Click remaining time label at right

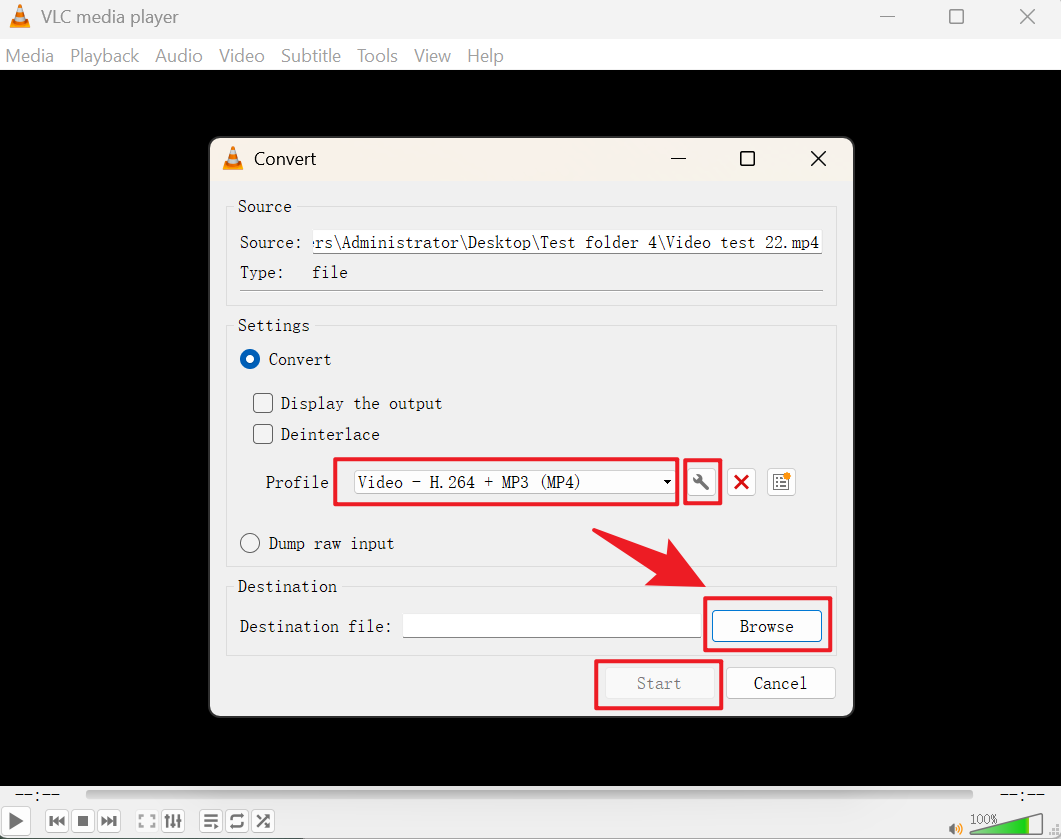[1022, 794]
